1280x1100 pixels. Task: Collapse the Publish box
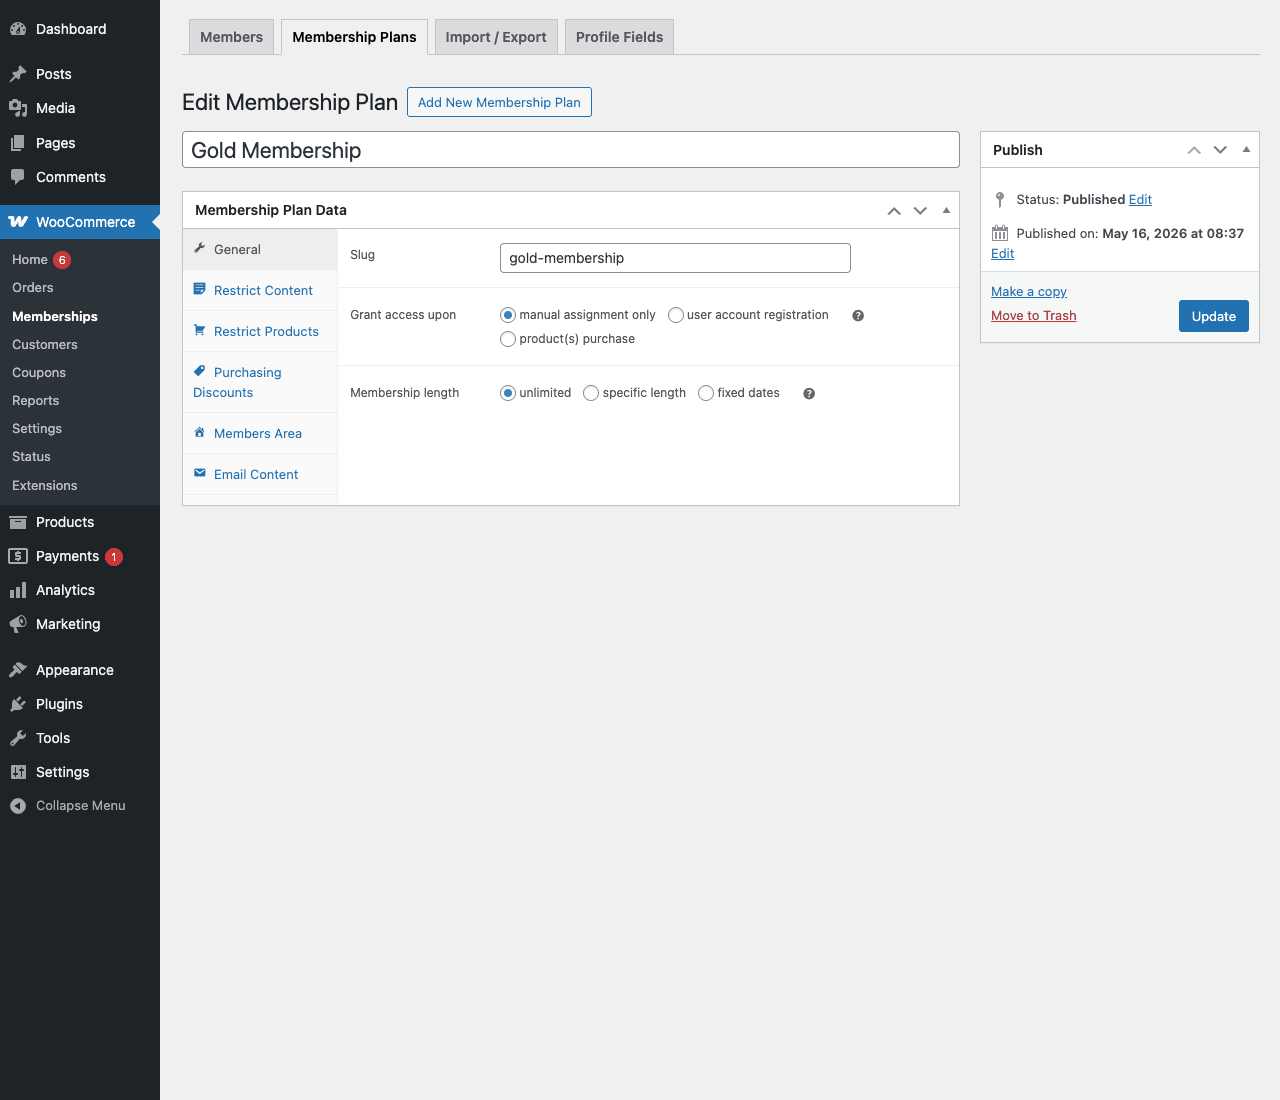pyautogui.click(x=1246, y=150)
